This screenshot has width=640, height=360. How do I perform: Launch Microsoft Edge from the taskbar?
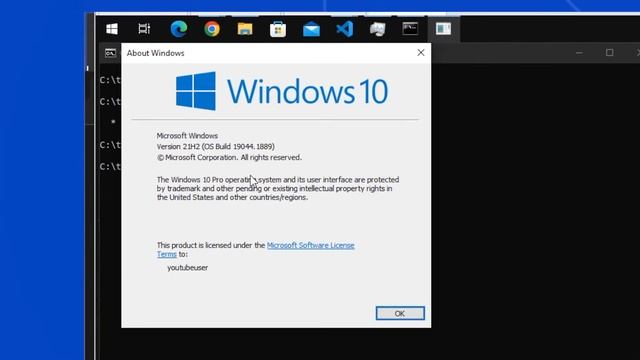pyautogui.click(x=179, y=29)
